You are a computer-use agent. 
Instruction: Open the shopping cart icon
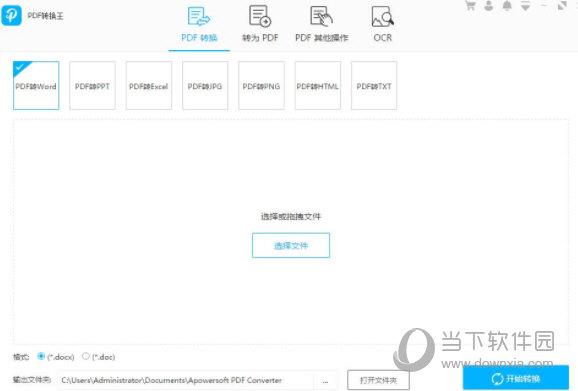pos(470,6)
